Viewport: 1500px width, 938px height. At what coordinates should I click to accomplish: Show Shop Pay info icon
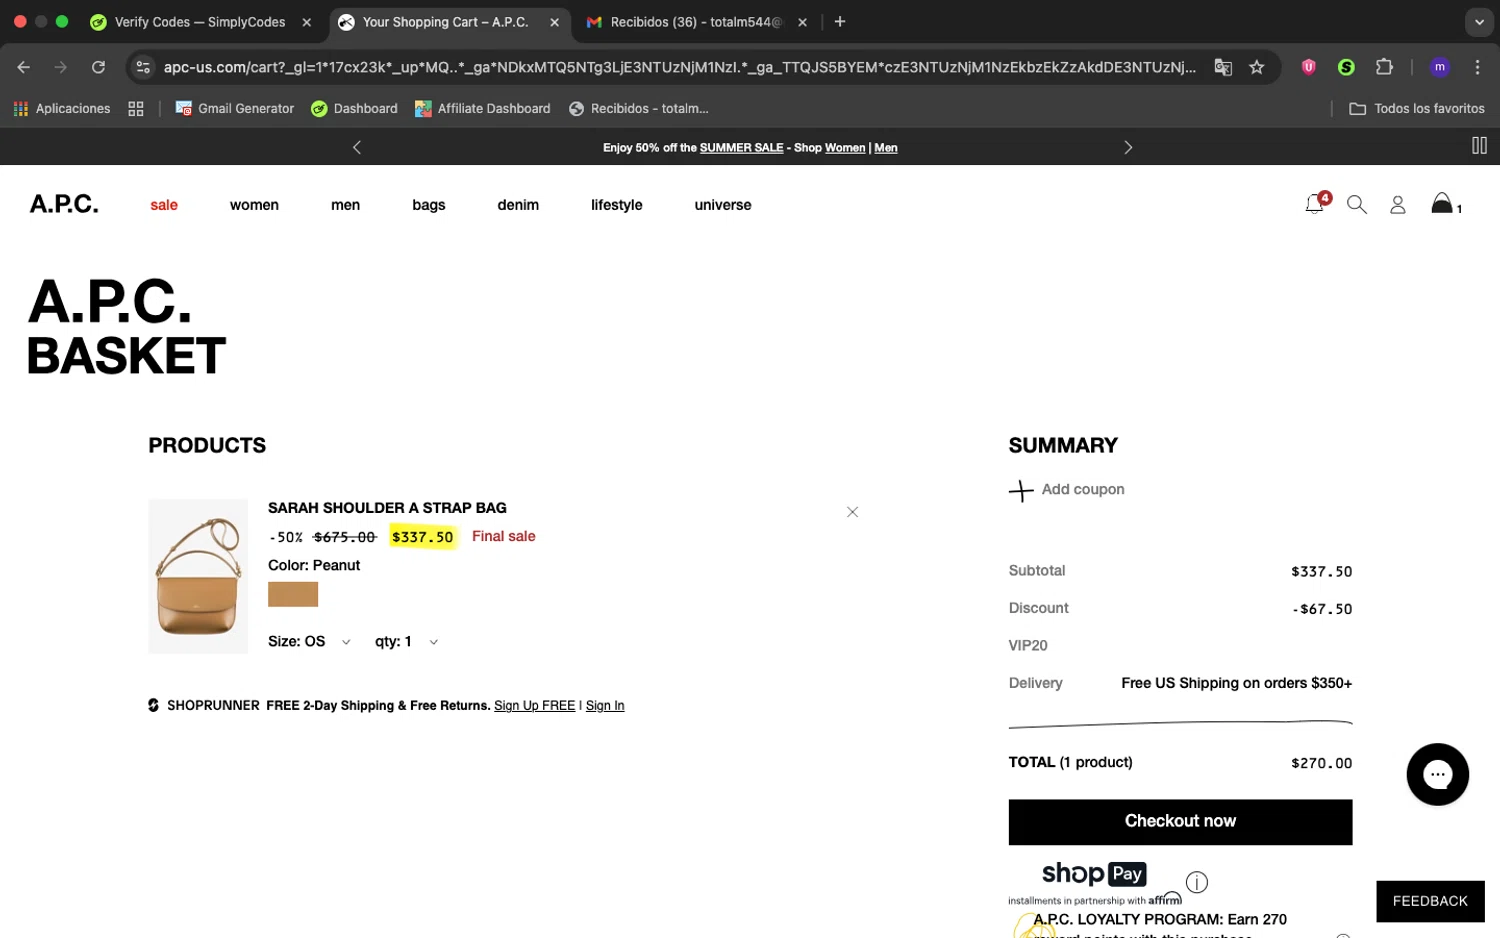click(x=1197, y=882)
